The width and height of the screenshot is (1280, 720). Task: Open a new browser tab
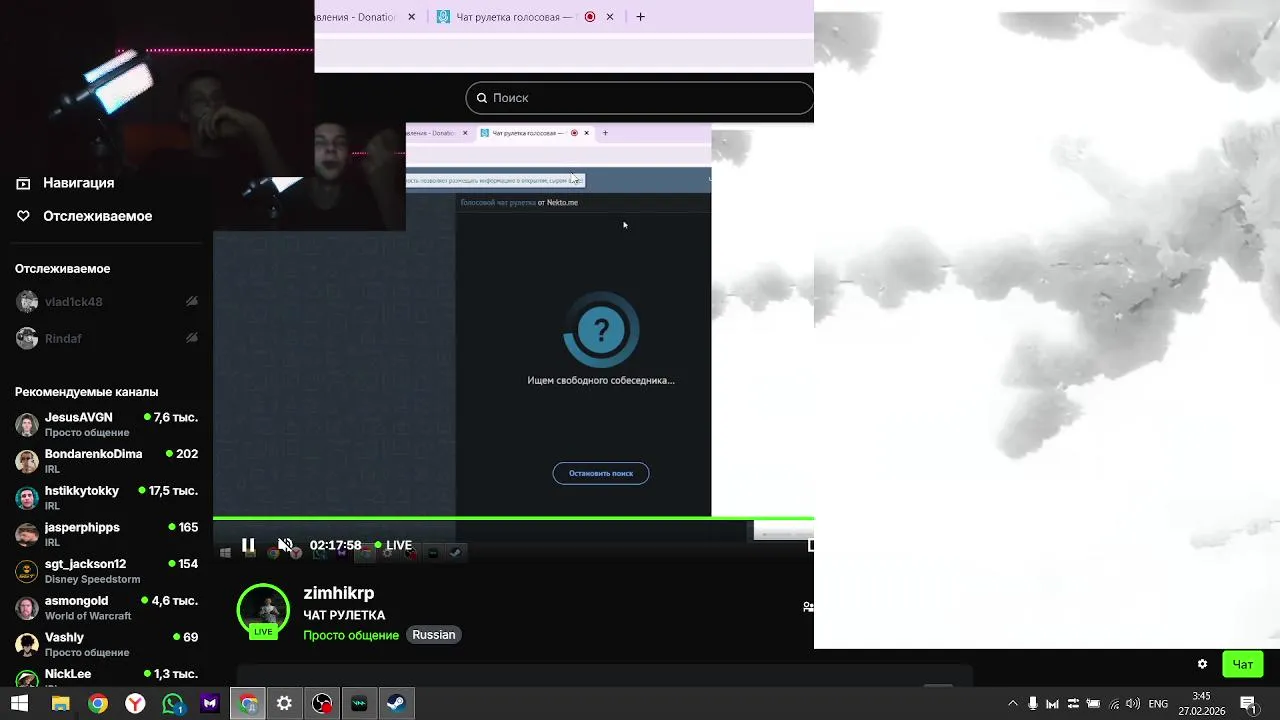point(640,17)
